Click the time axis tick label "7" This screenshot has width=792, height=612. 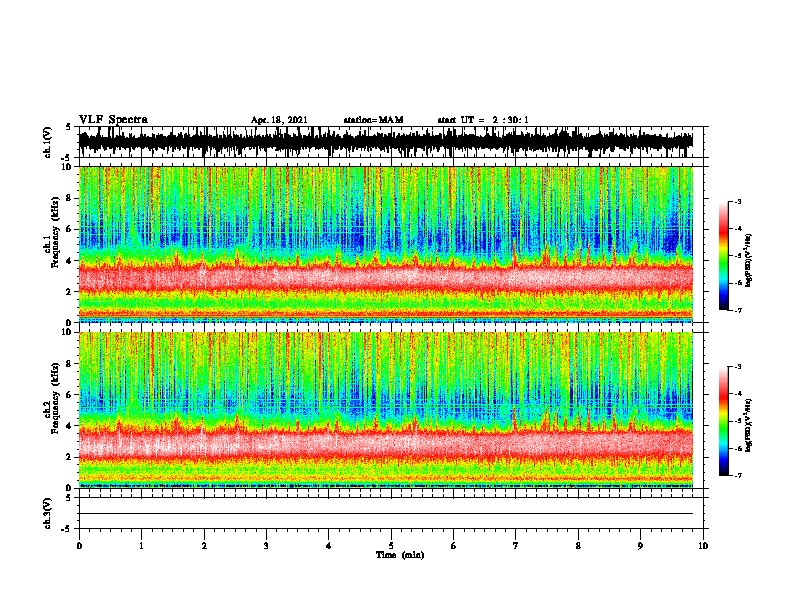click(x=516, y=546)
